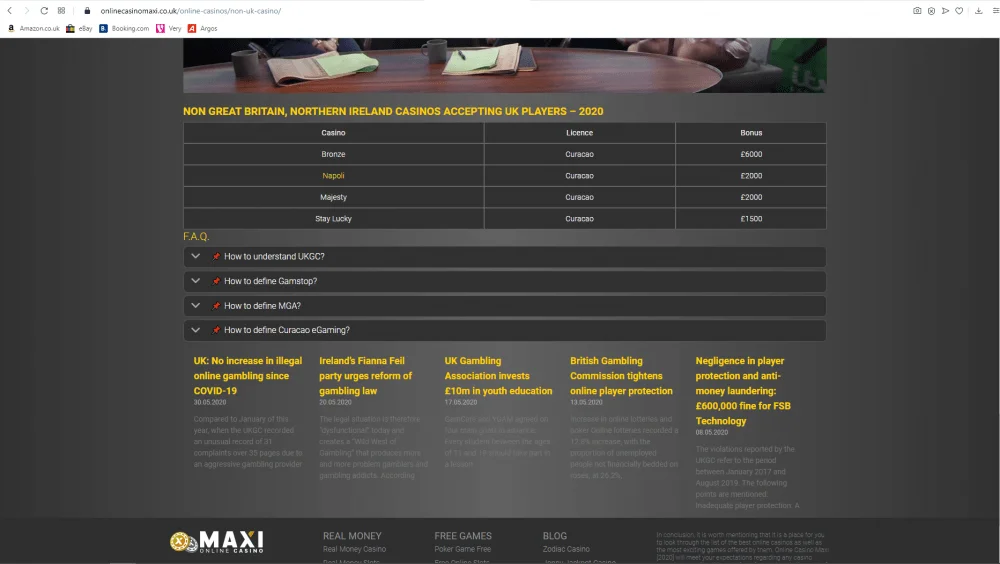
Task: Click the £1500 bonus cell
Action: click(751, 219)
